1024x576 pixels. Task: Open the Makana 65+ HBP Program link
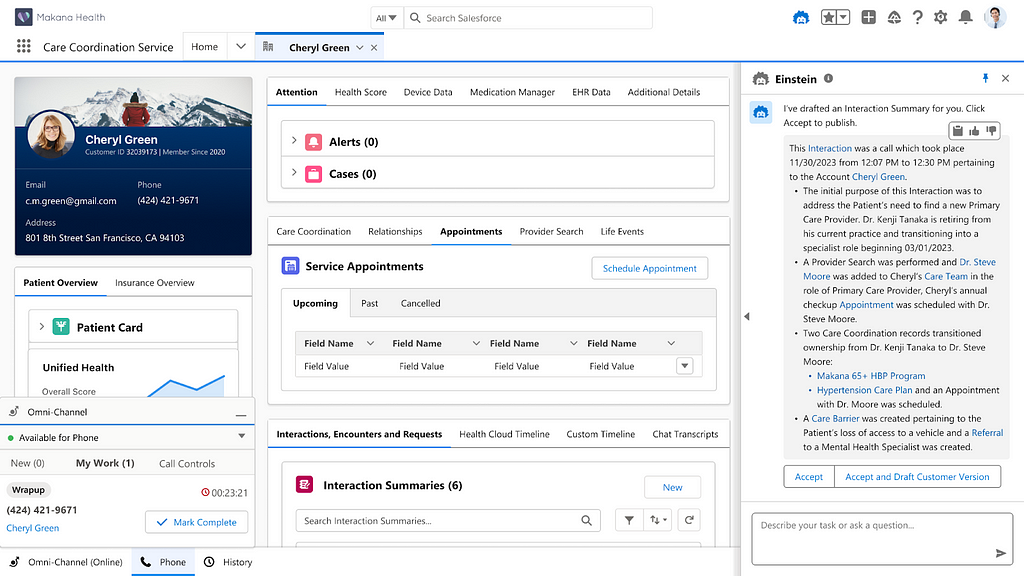point(871,376)
